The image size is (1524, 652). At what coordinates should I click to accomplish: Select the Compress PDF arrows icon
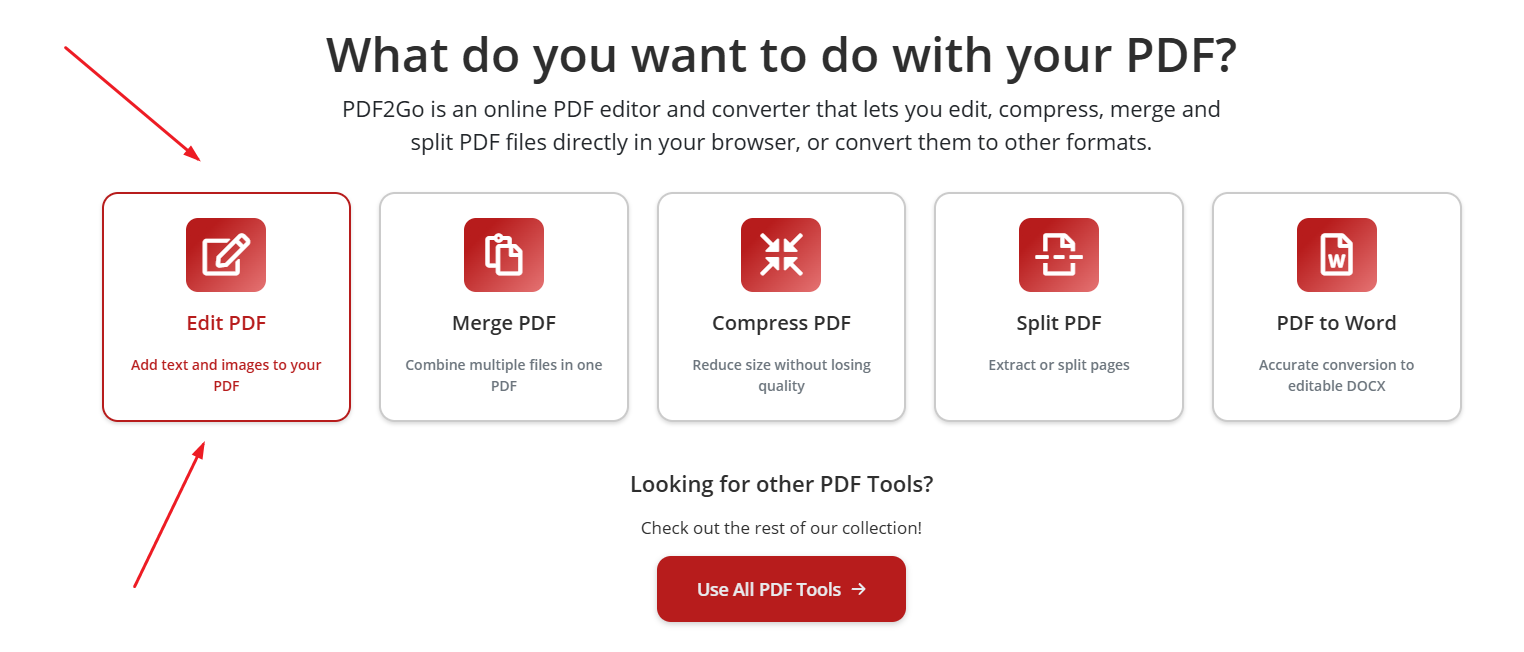(x=781, y=254)
